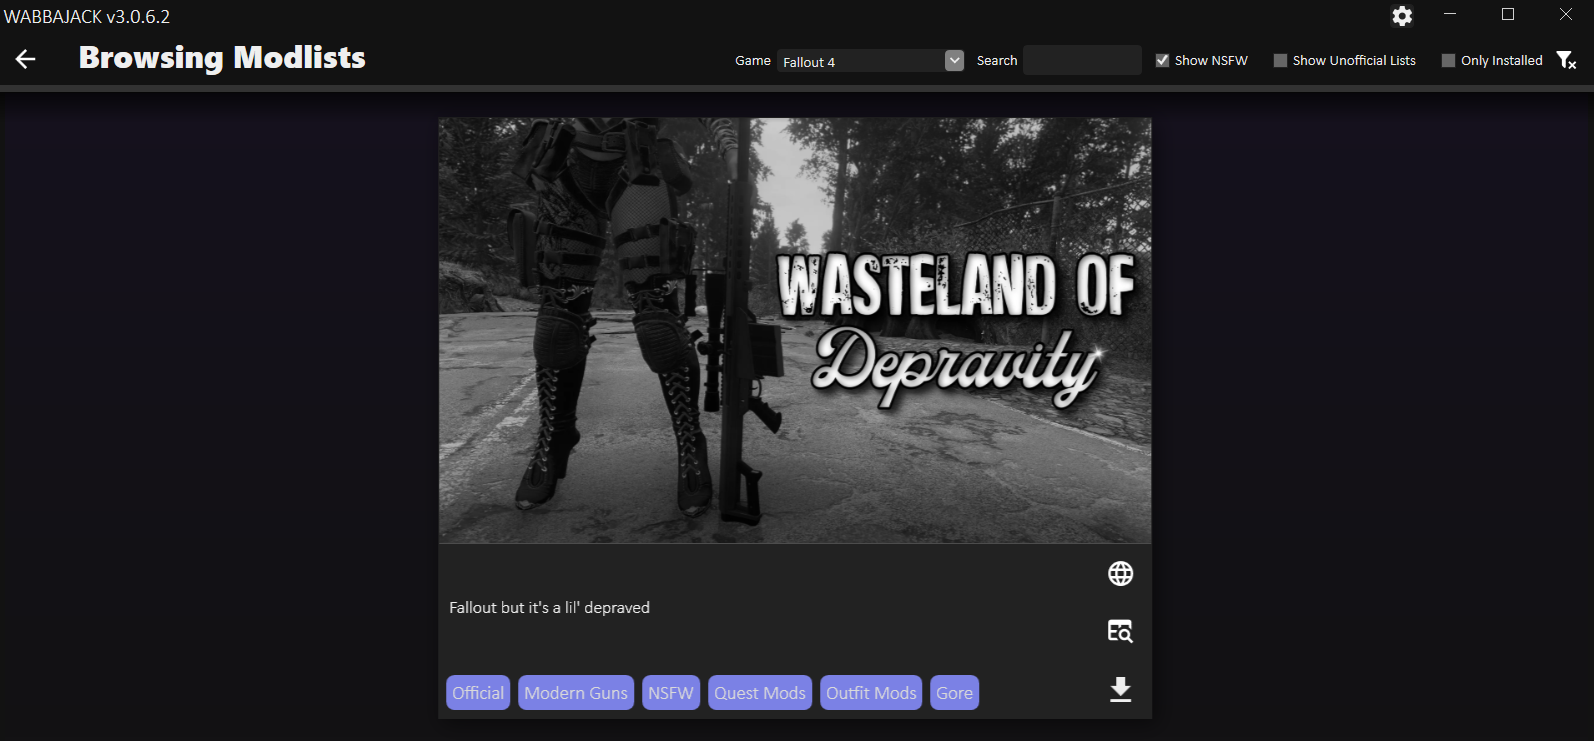1594x741 pixels.
Task: Select the Modern Guns tag
Action: (x=576, y=693)
